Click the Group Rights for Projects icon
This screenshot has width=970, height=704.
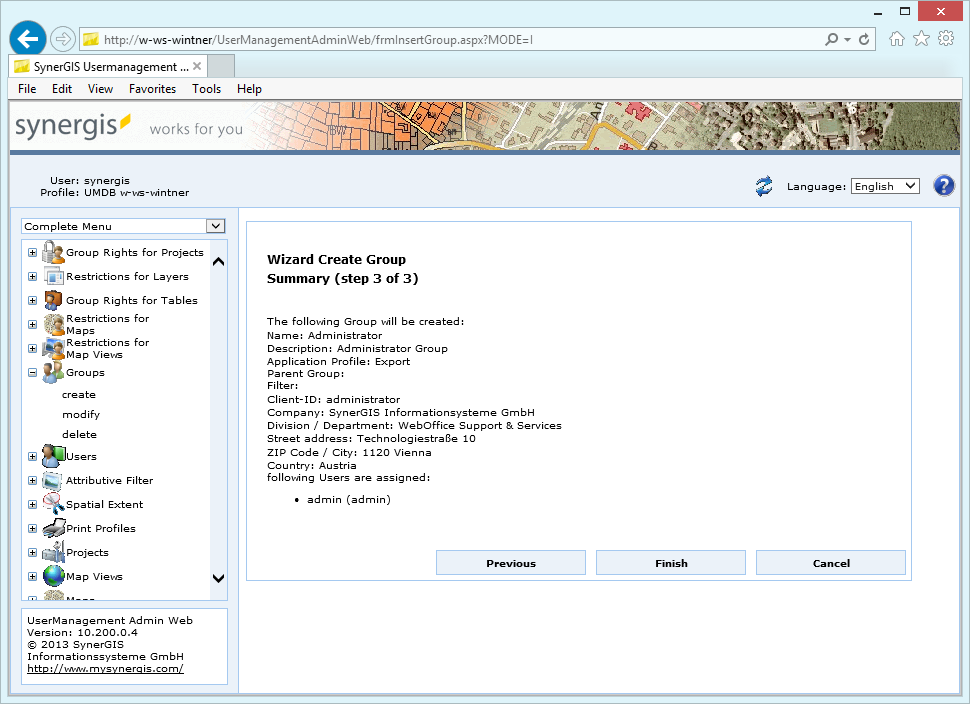point(52,252)
